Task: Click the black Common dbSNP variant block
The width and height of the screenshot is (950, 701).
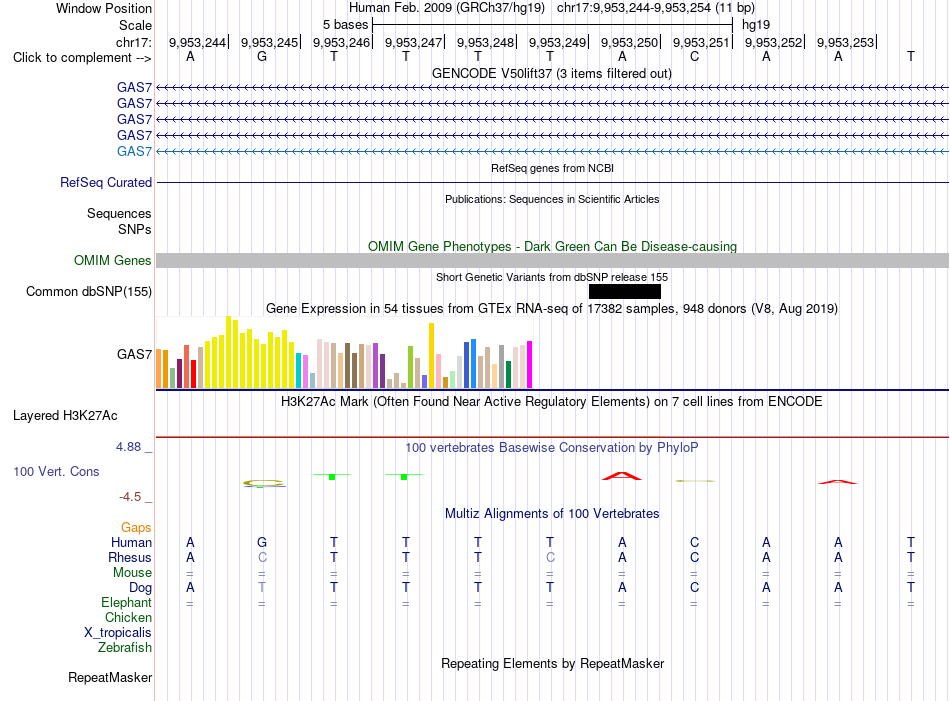Action: coord(625,291)
